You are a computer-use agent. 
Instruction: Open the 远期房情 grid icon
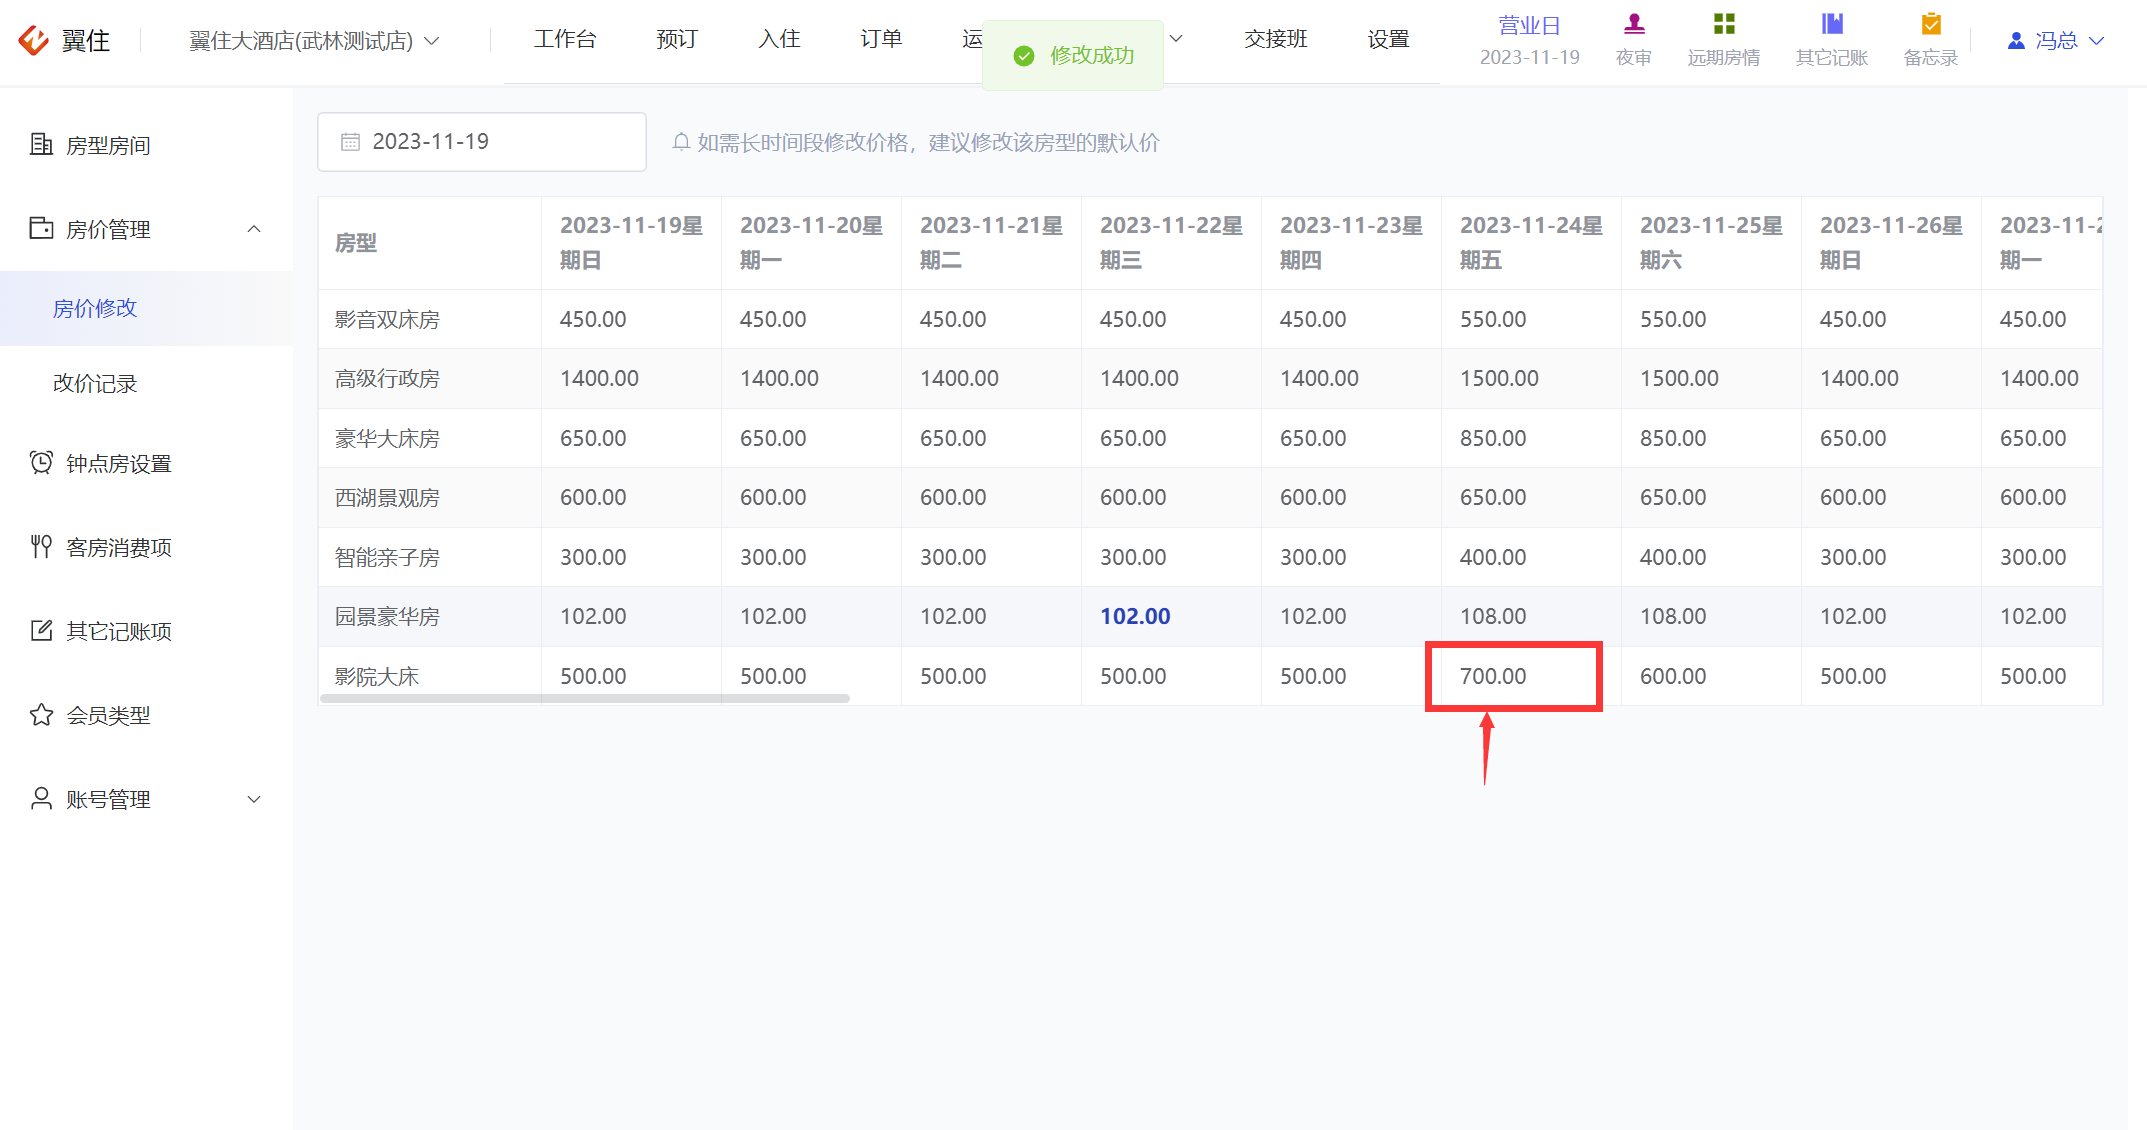pyautogui.click(x=1724, y=23)
